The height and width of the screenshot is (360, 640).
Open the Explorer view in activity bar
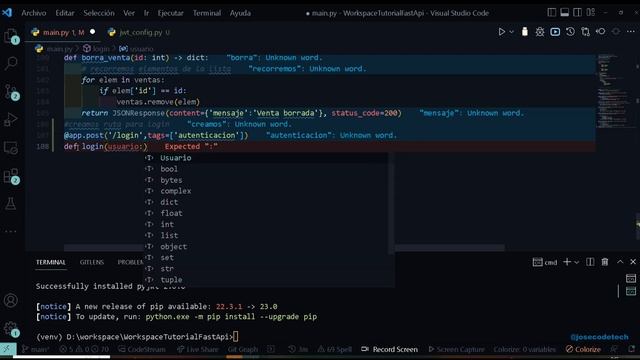coord(11,36)
